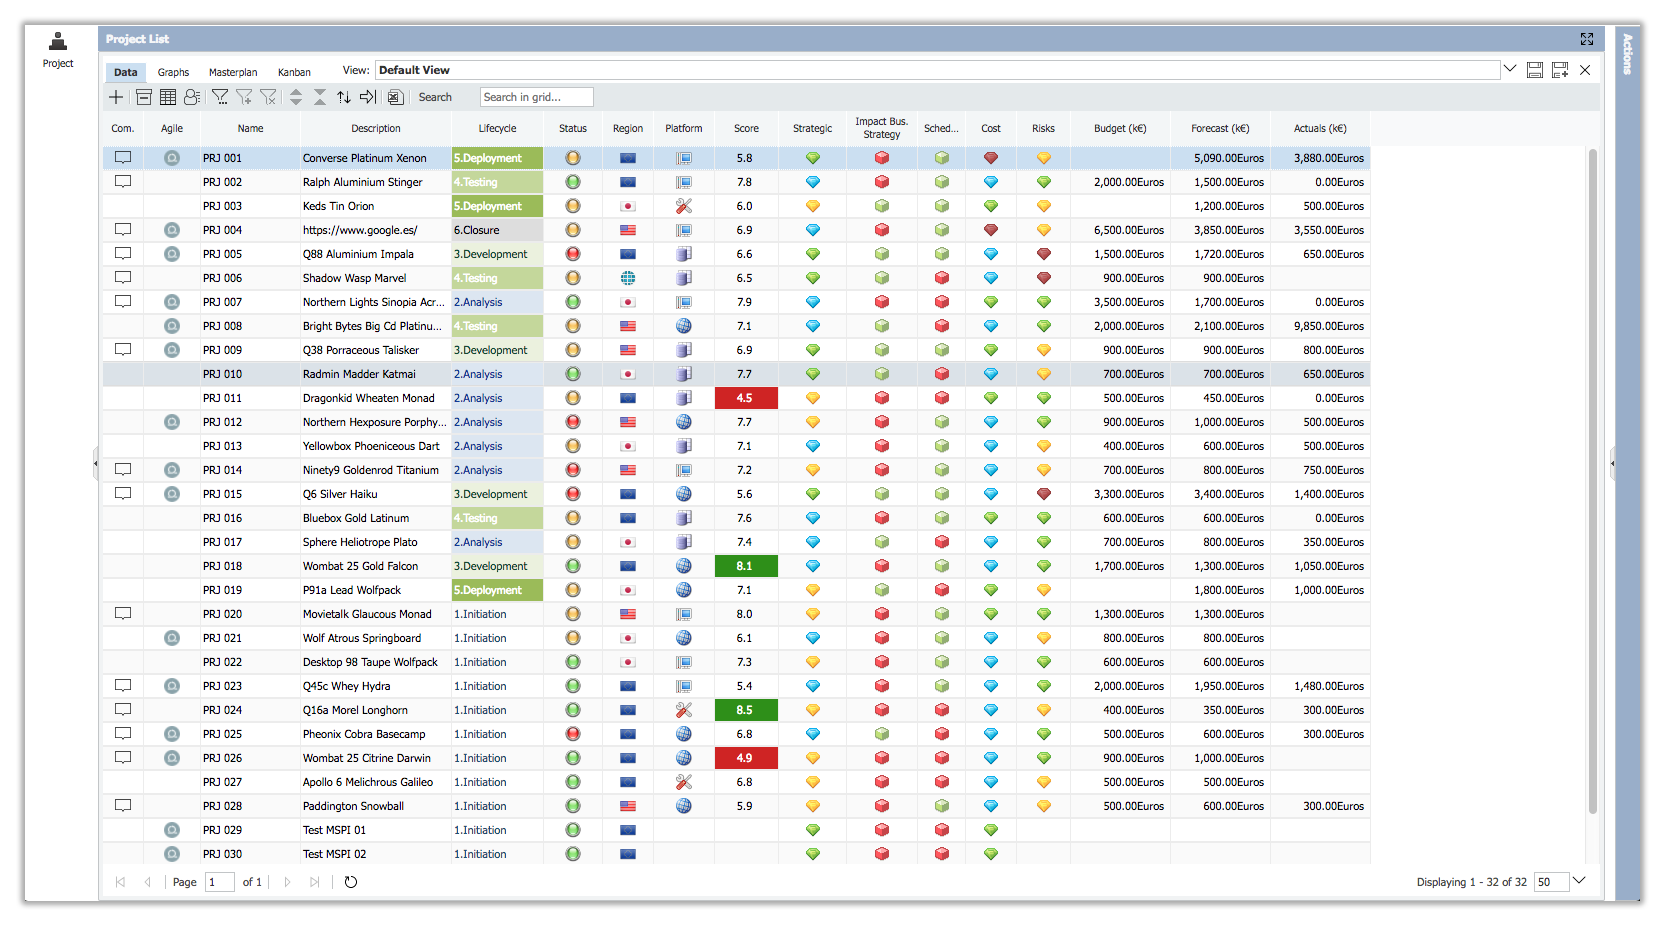Click the agile icon on PRJ 029 row
The image size is (1665, 927).
[x=172, y=830]
